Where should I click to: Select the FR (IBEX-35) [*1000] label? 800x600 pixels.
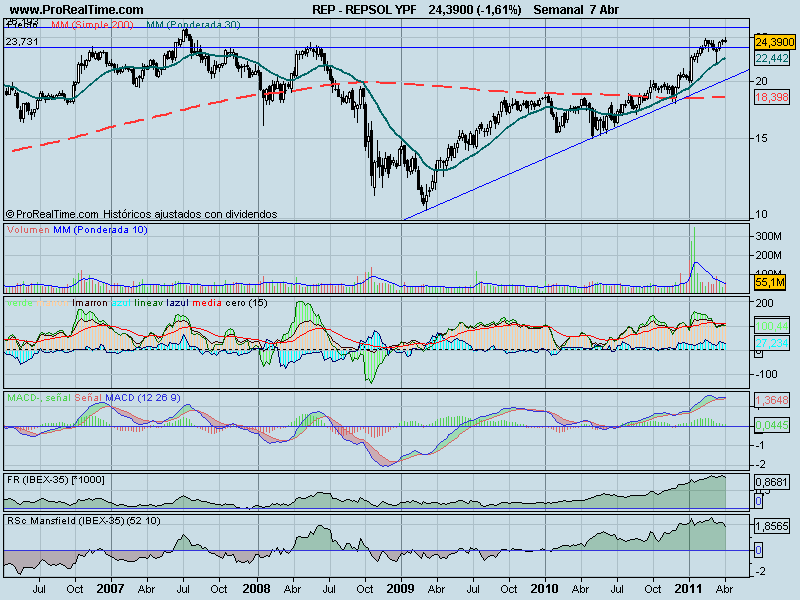coord(56,480)
